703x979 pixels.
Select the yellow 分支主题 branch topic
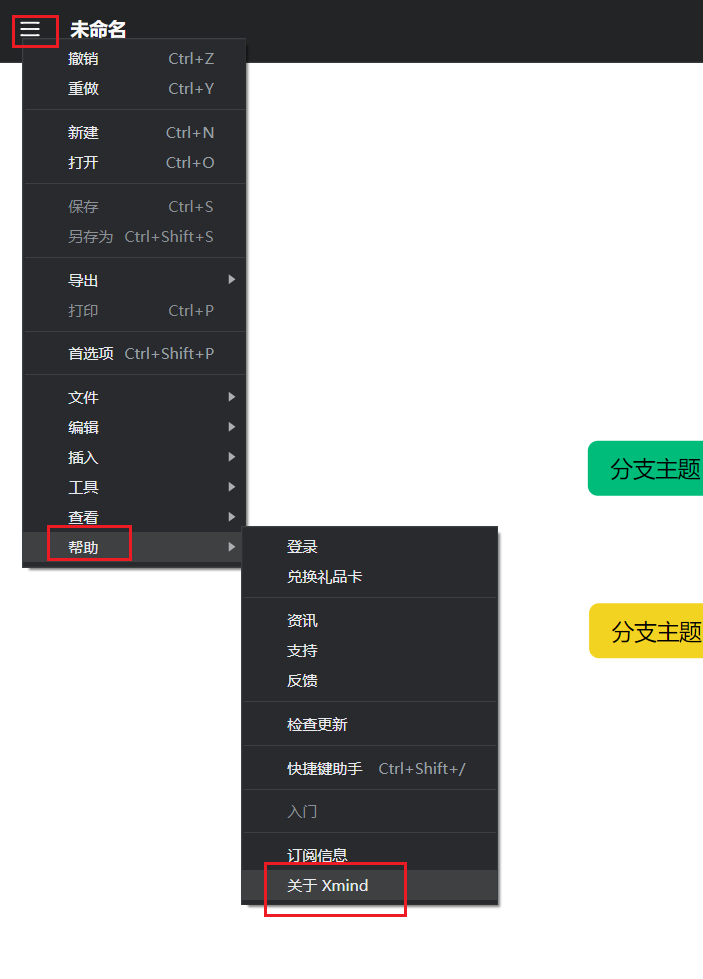click(x=646, y=631)
